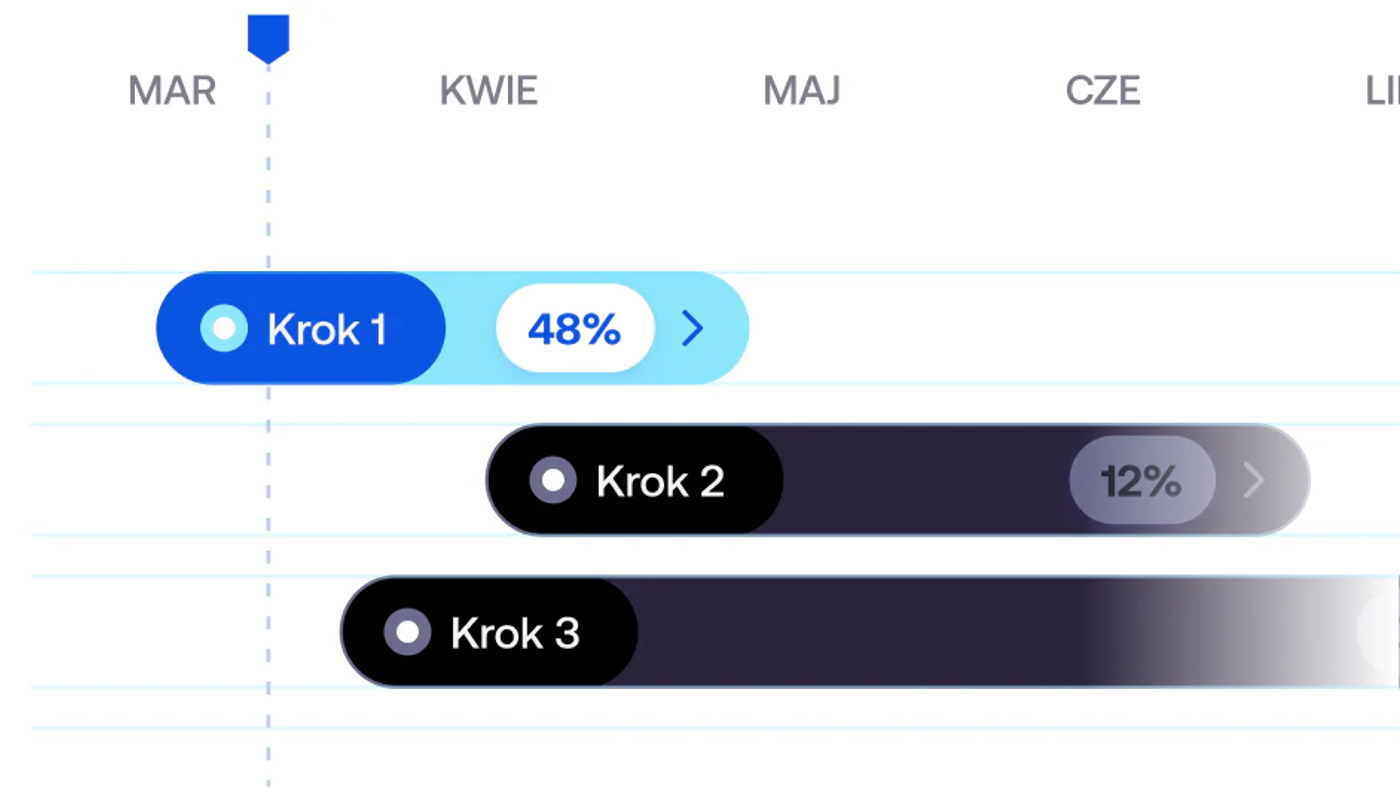Jump to the MAR month header

172,91
